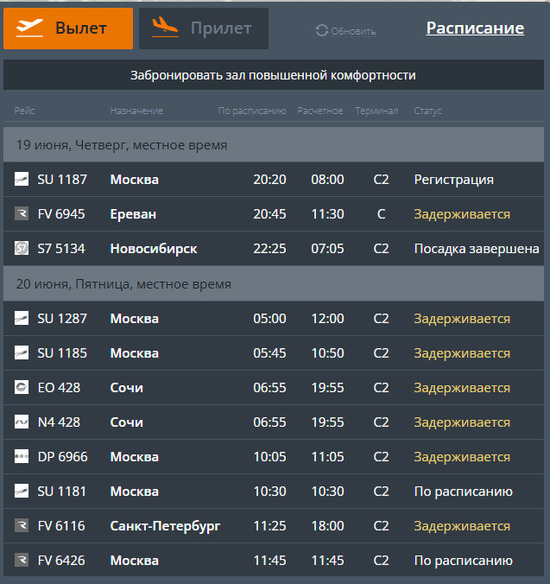Screen dimensions: 550x584
Task: Click airline icon next to FV 6116
Action: click(x=22, y=526)
